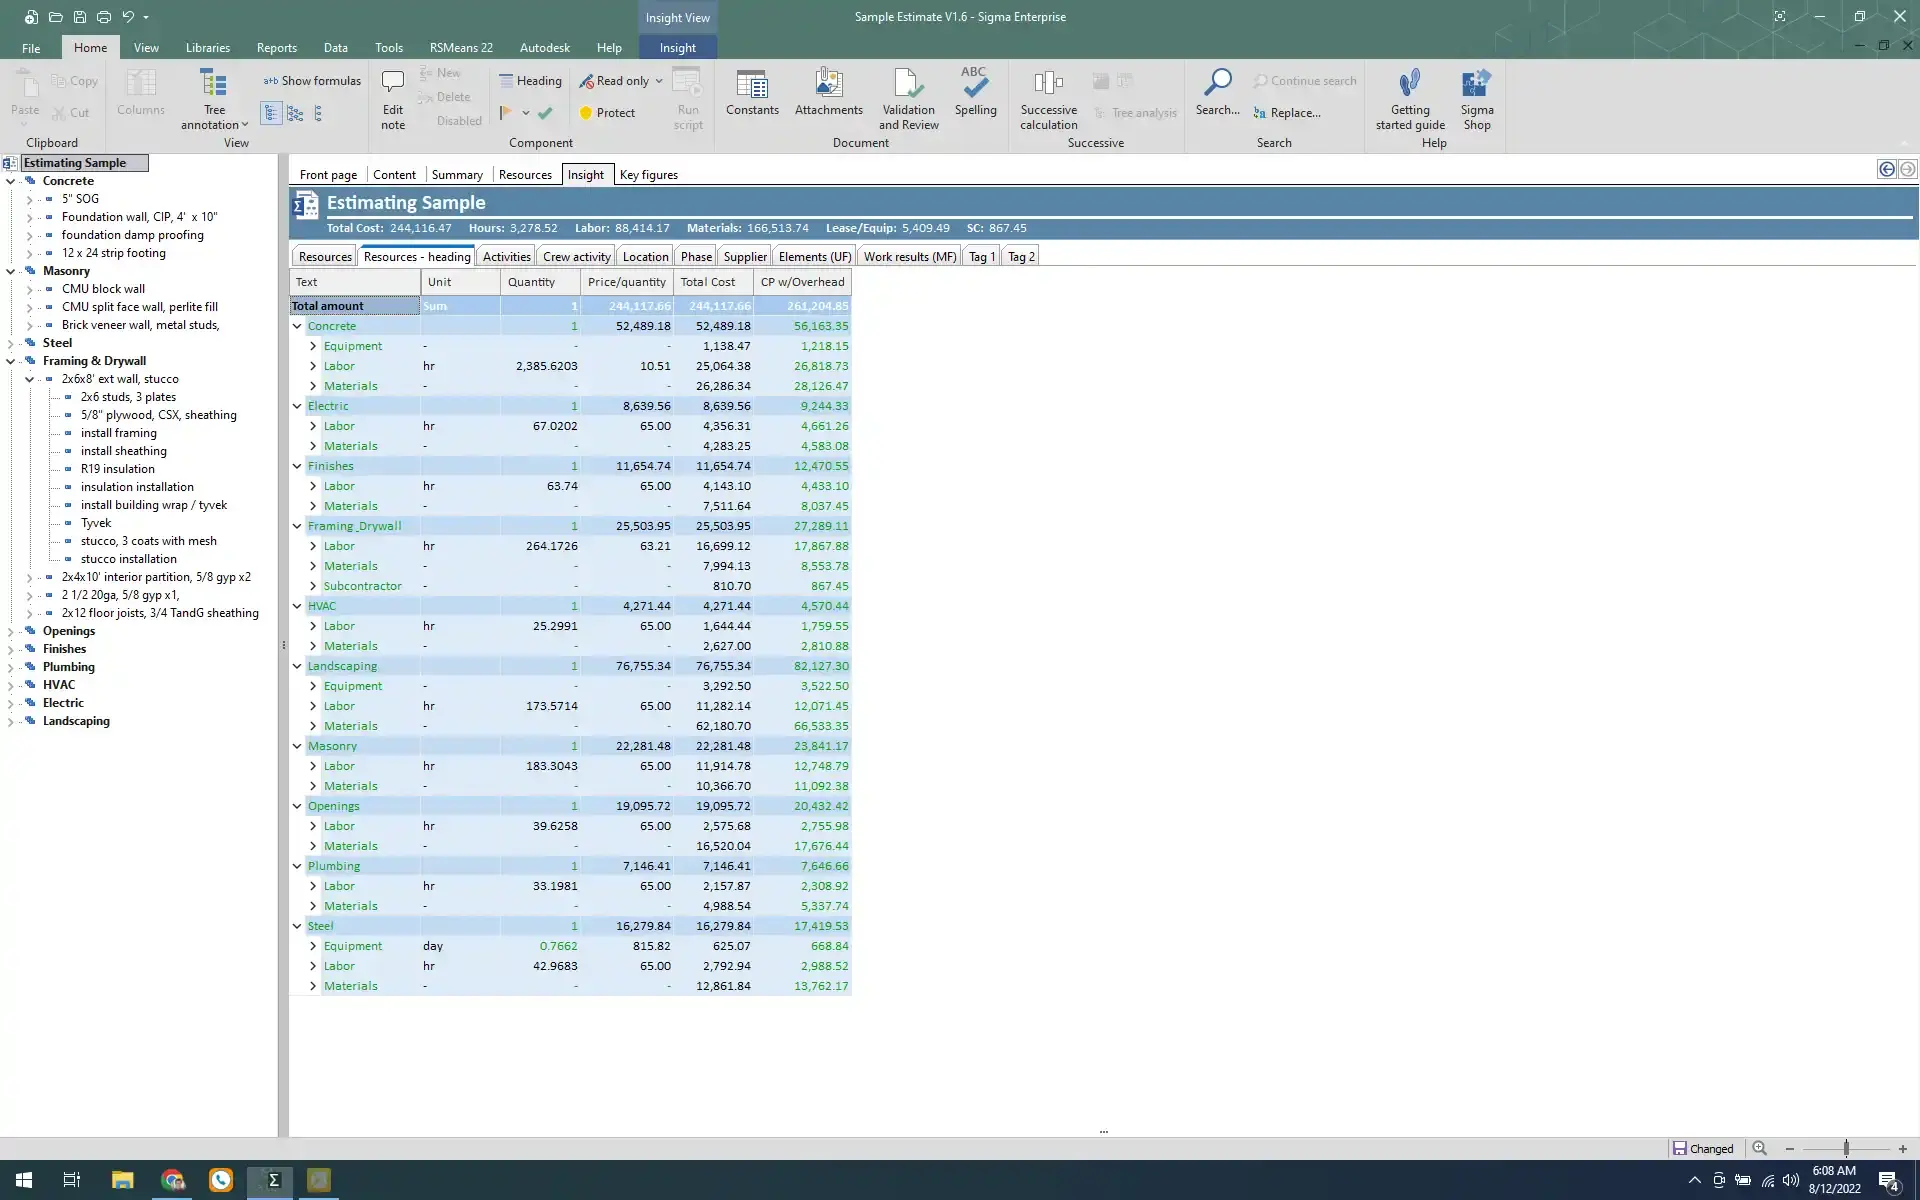Collapse the Concrete heading row in table

click(x=297, y=326)
